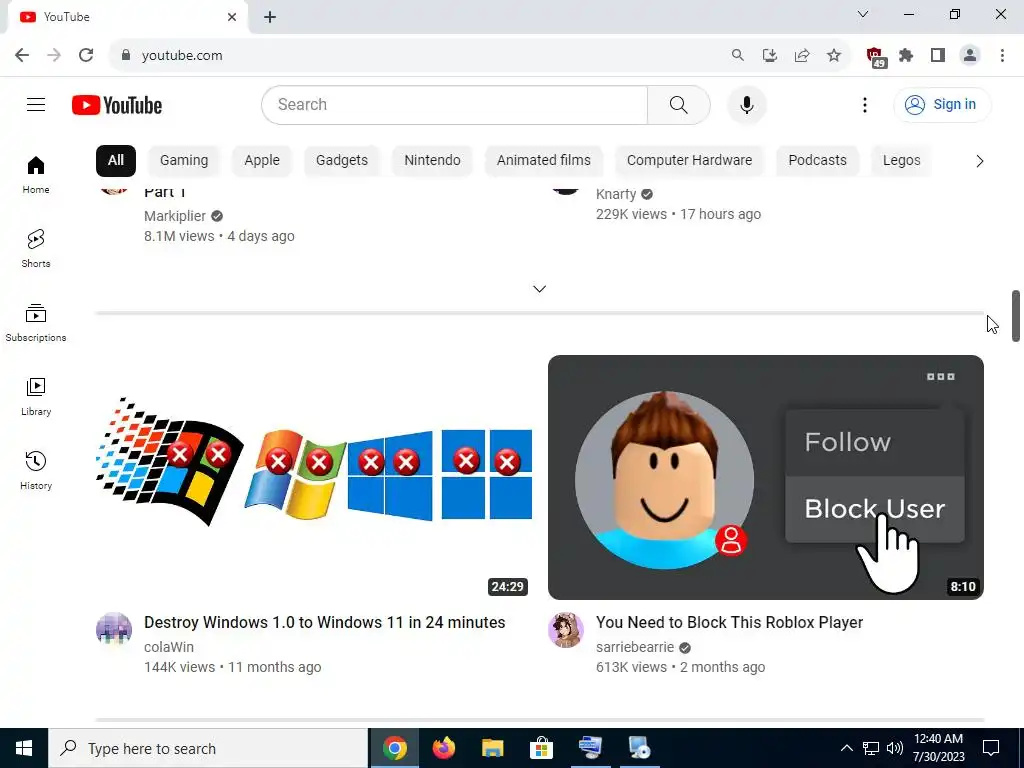
Task: Open a new browser tab
Action: (x=270, y=17)
